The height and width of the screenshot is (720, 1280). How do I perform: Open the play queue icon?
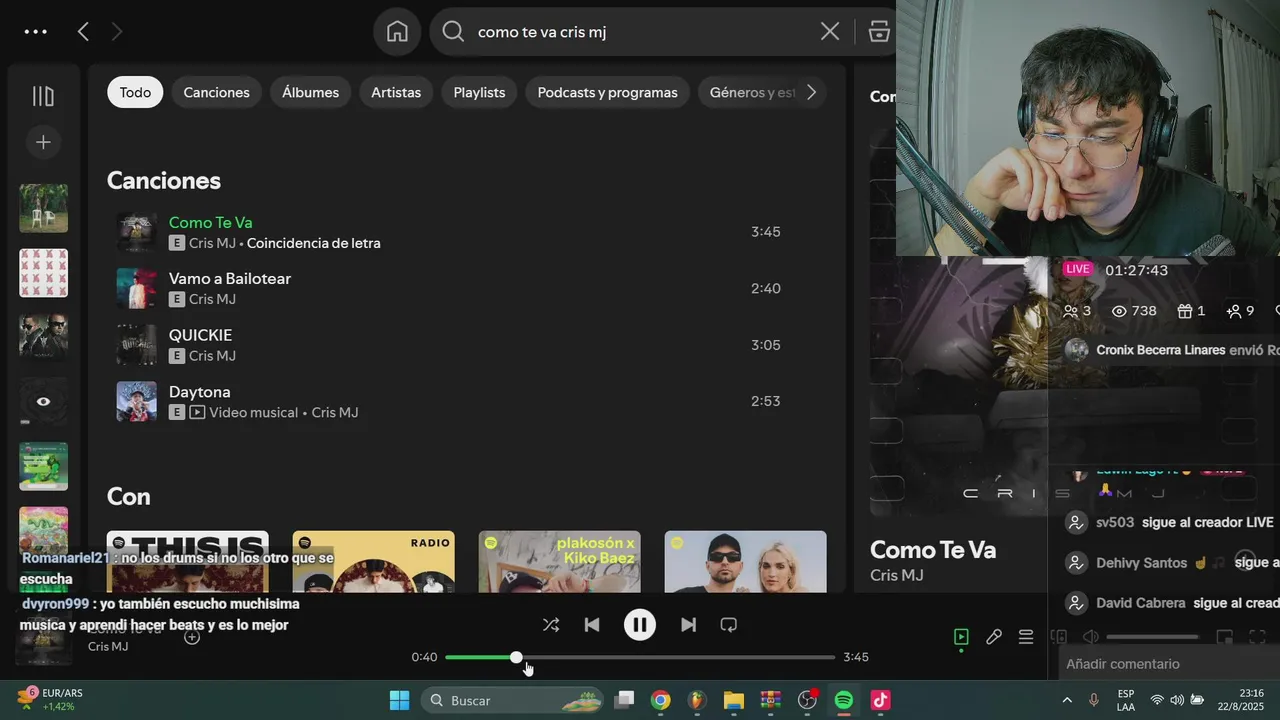click(x=1026, y=637)
